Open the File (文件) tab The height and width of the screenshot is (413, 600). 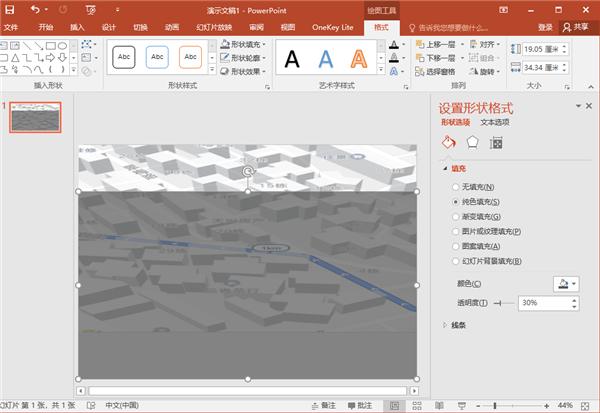(x=11, y=27)
